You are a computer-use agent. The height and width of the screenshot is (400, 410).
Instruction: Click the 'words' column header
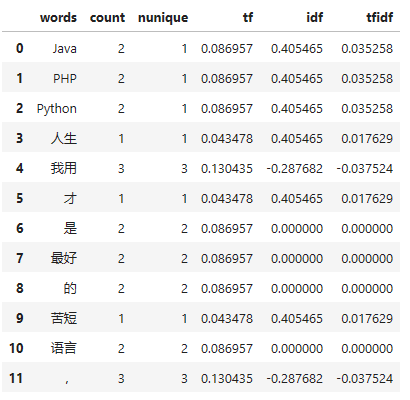click(58, 17)
